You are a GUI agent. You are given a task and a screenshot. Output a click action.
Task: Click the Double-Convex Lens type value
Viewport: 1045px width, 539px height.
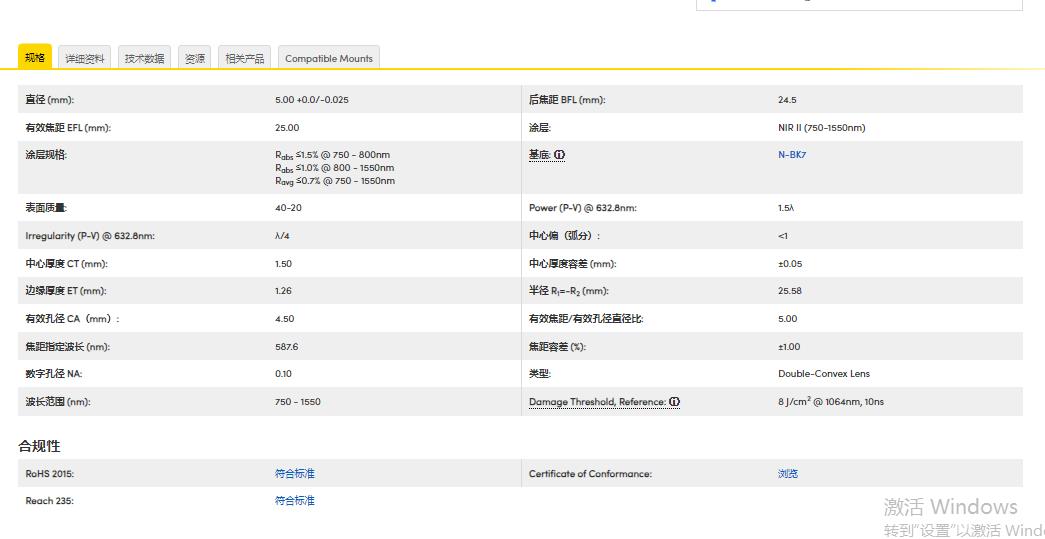pos(823,374)
